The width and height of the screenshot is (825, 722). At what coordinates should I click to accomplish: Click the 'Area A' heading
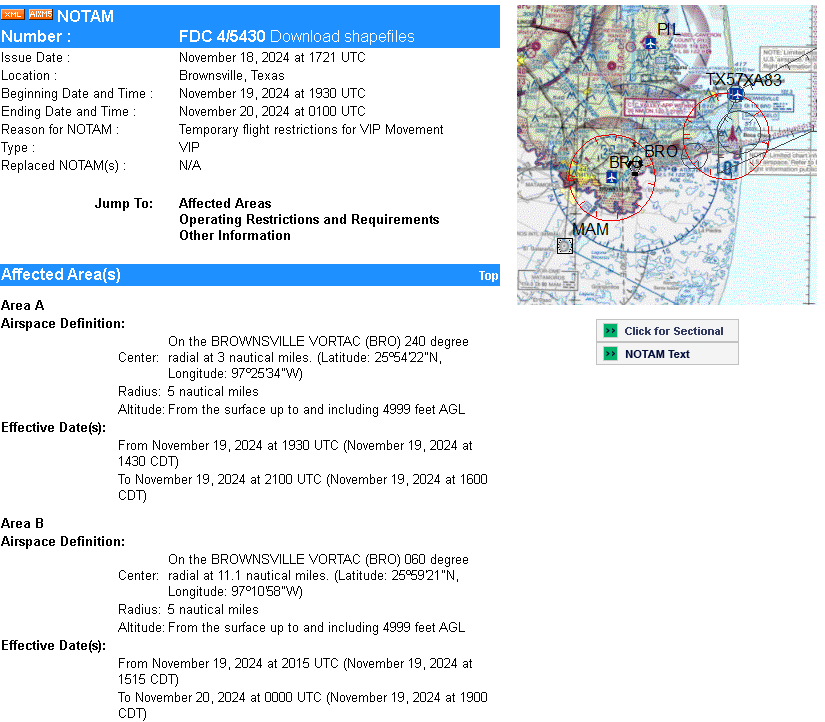pyautogui.click(x=23, y=305)
